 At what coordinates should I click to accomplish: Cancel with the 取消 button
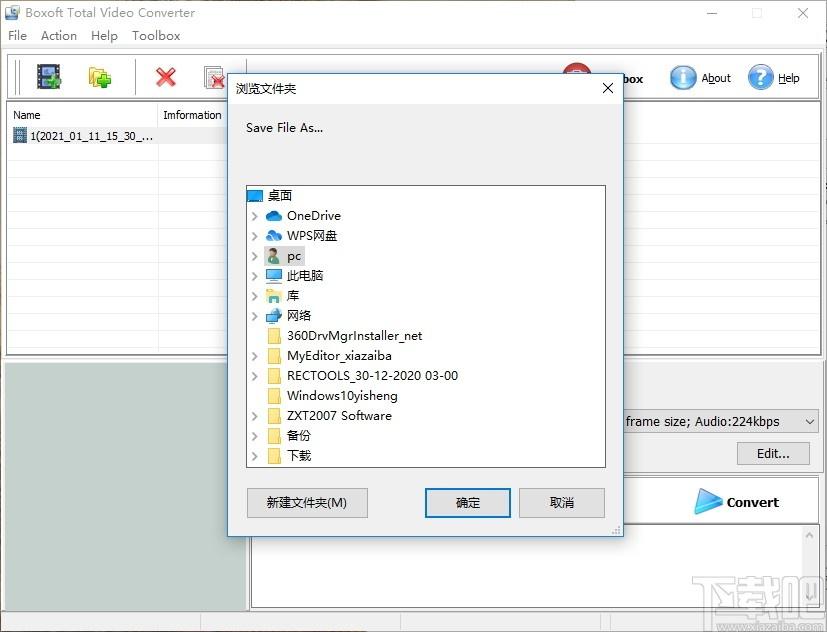click(562, 502)
